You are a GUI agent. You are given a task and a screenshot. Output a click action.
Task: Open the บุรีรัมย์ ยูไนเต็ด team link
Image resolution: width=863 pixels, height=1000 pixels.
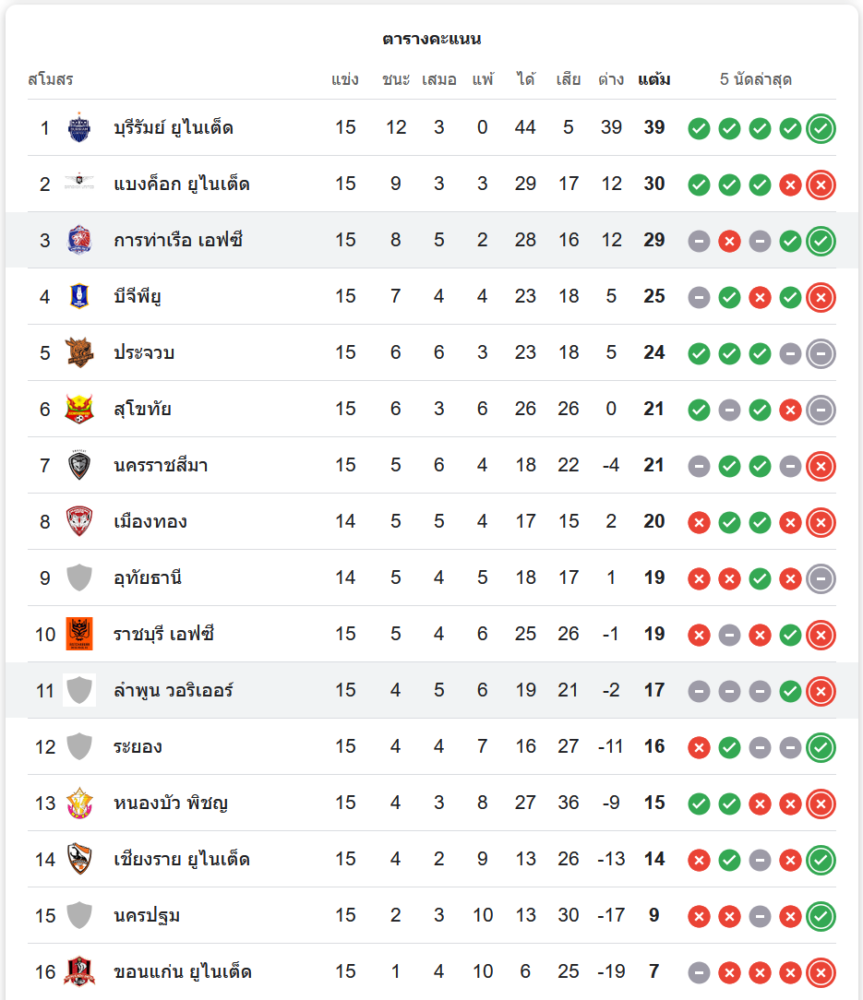[174, 128]
